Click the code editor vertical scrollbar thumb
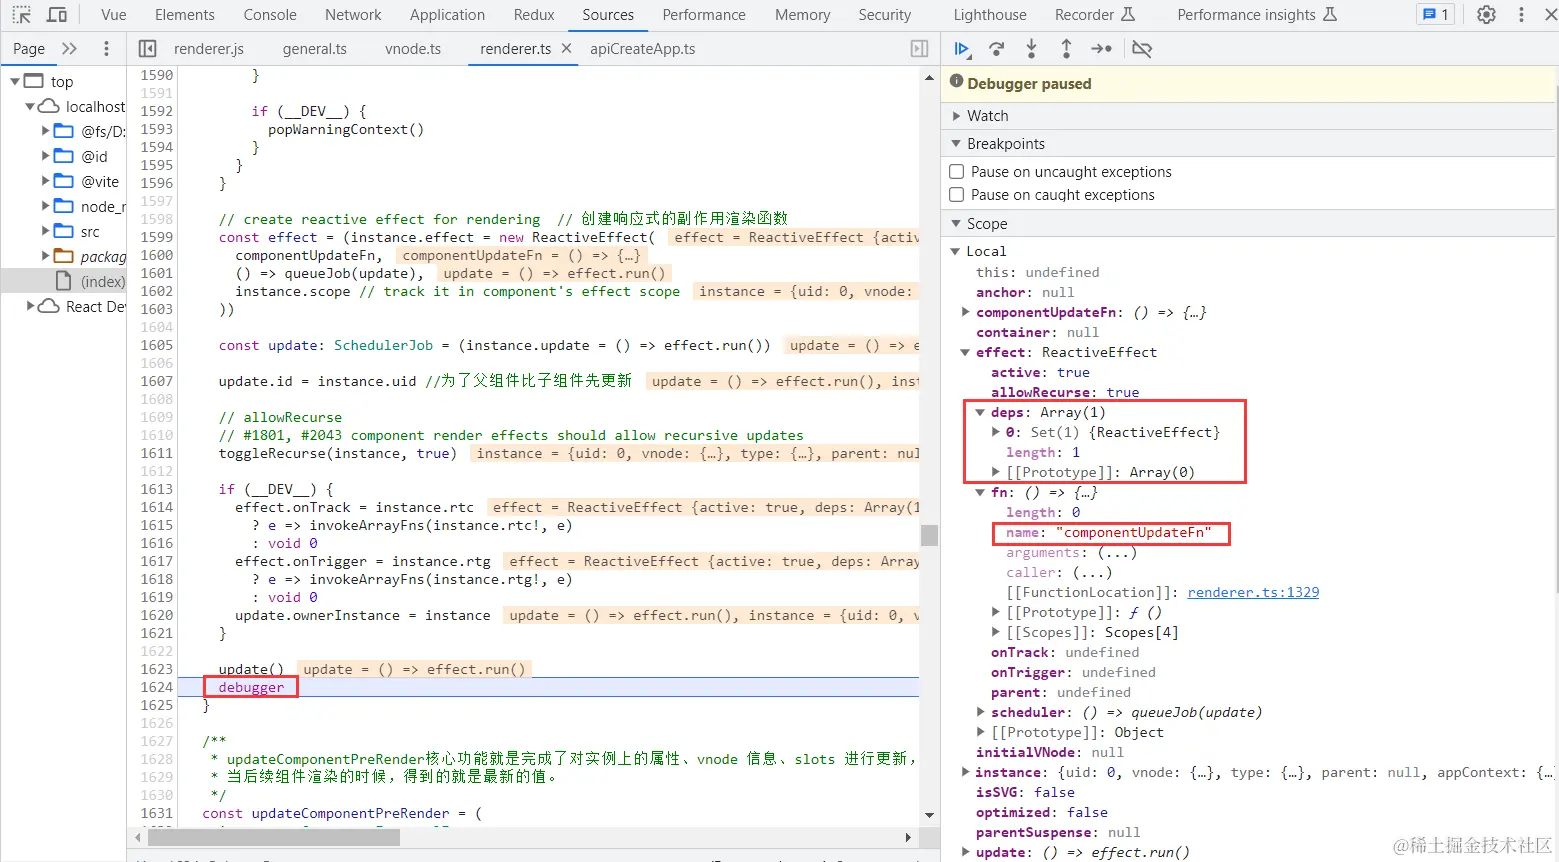The height and width of the screenshot is (862, 1559). tap(930, 535)
